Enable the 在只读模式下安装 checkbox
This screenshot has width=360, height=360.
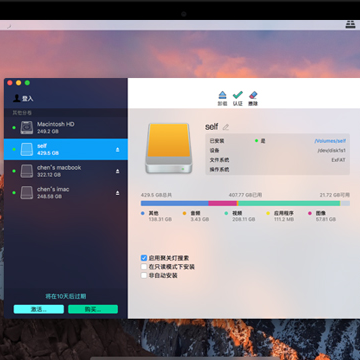[x=144, y=267]
